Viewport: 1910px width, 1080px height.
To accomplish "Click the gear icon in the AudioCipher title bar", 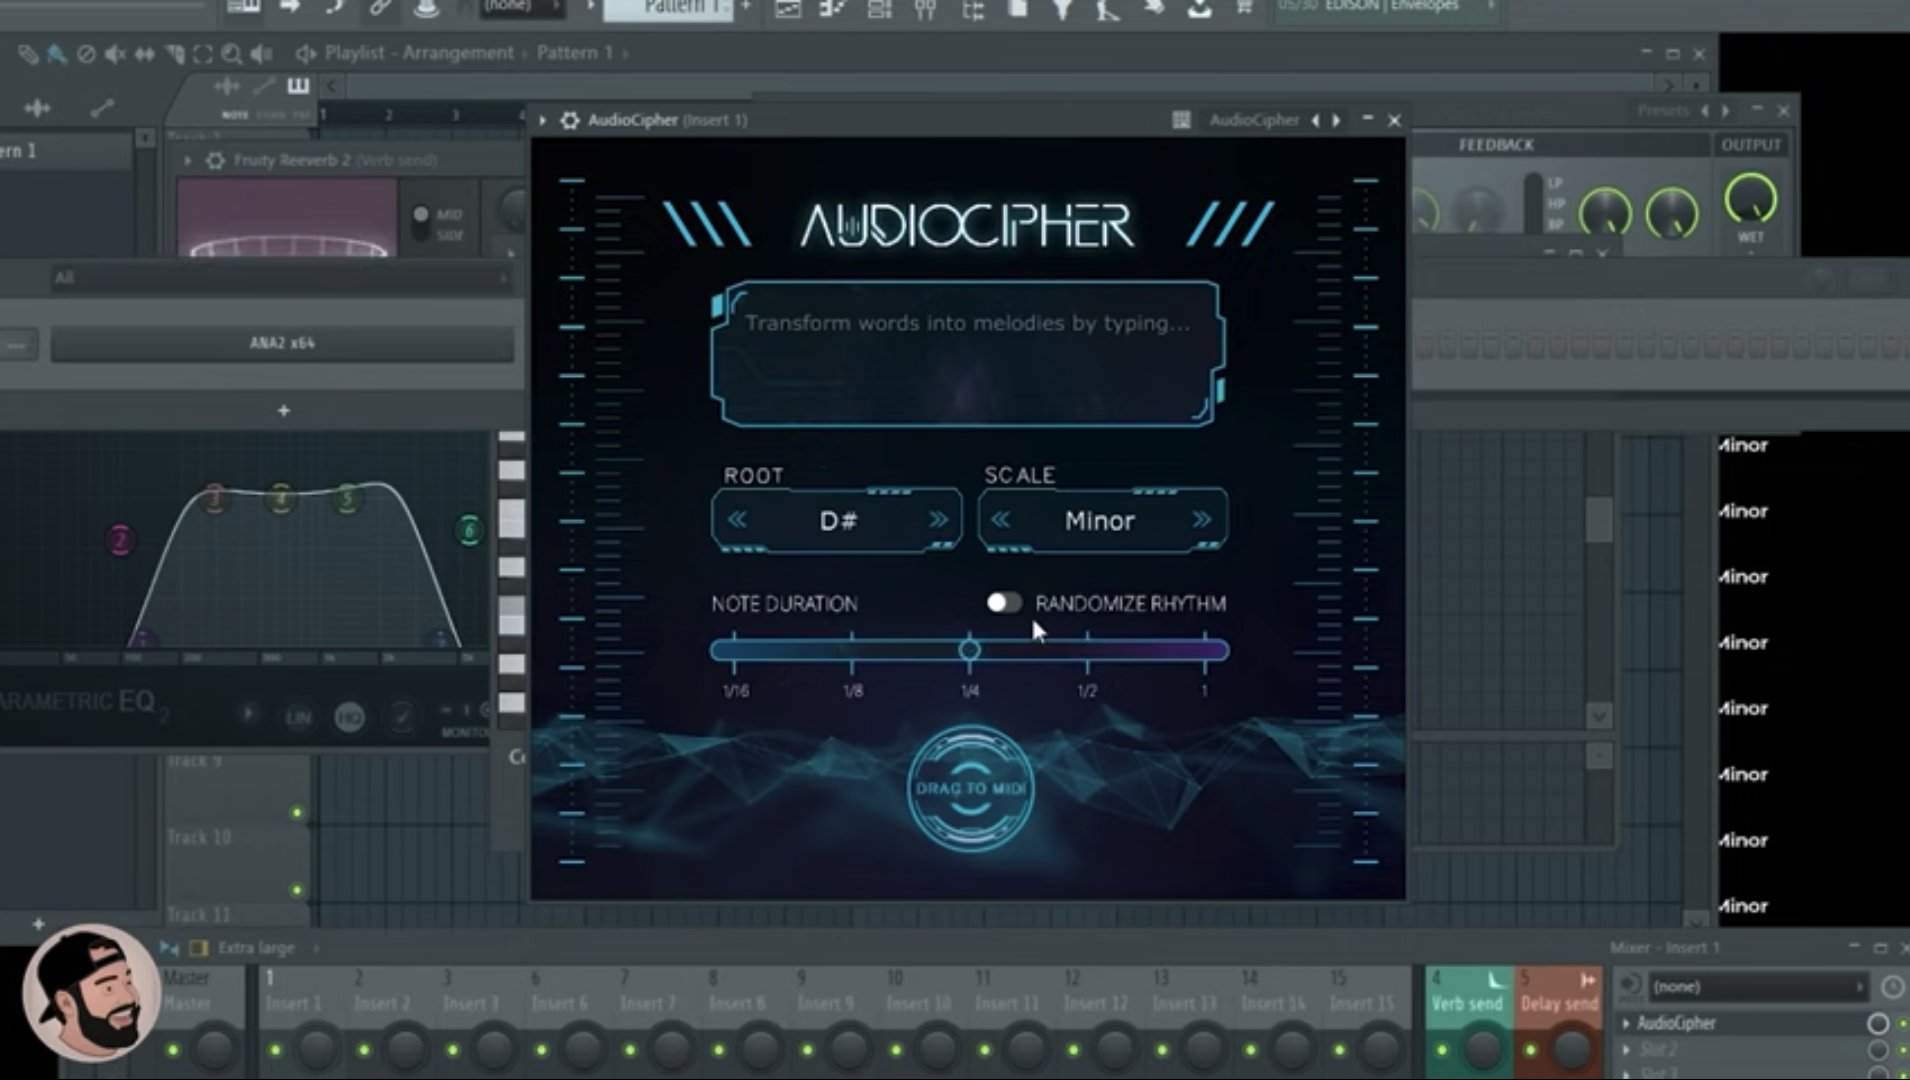I will pyautogui.click(x=570, y=120).
